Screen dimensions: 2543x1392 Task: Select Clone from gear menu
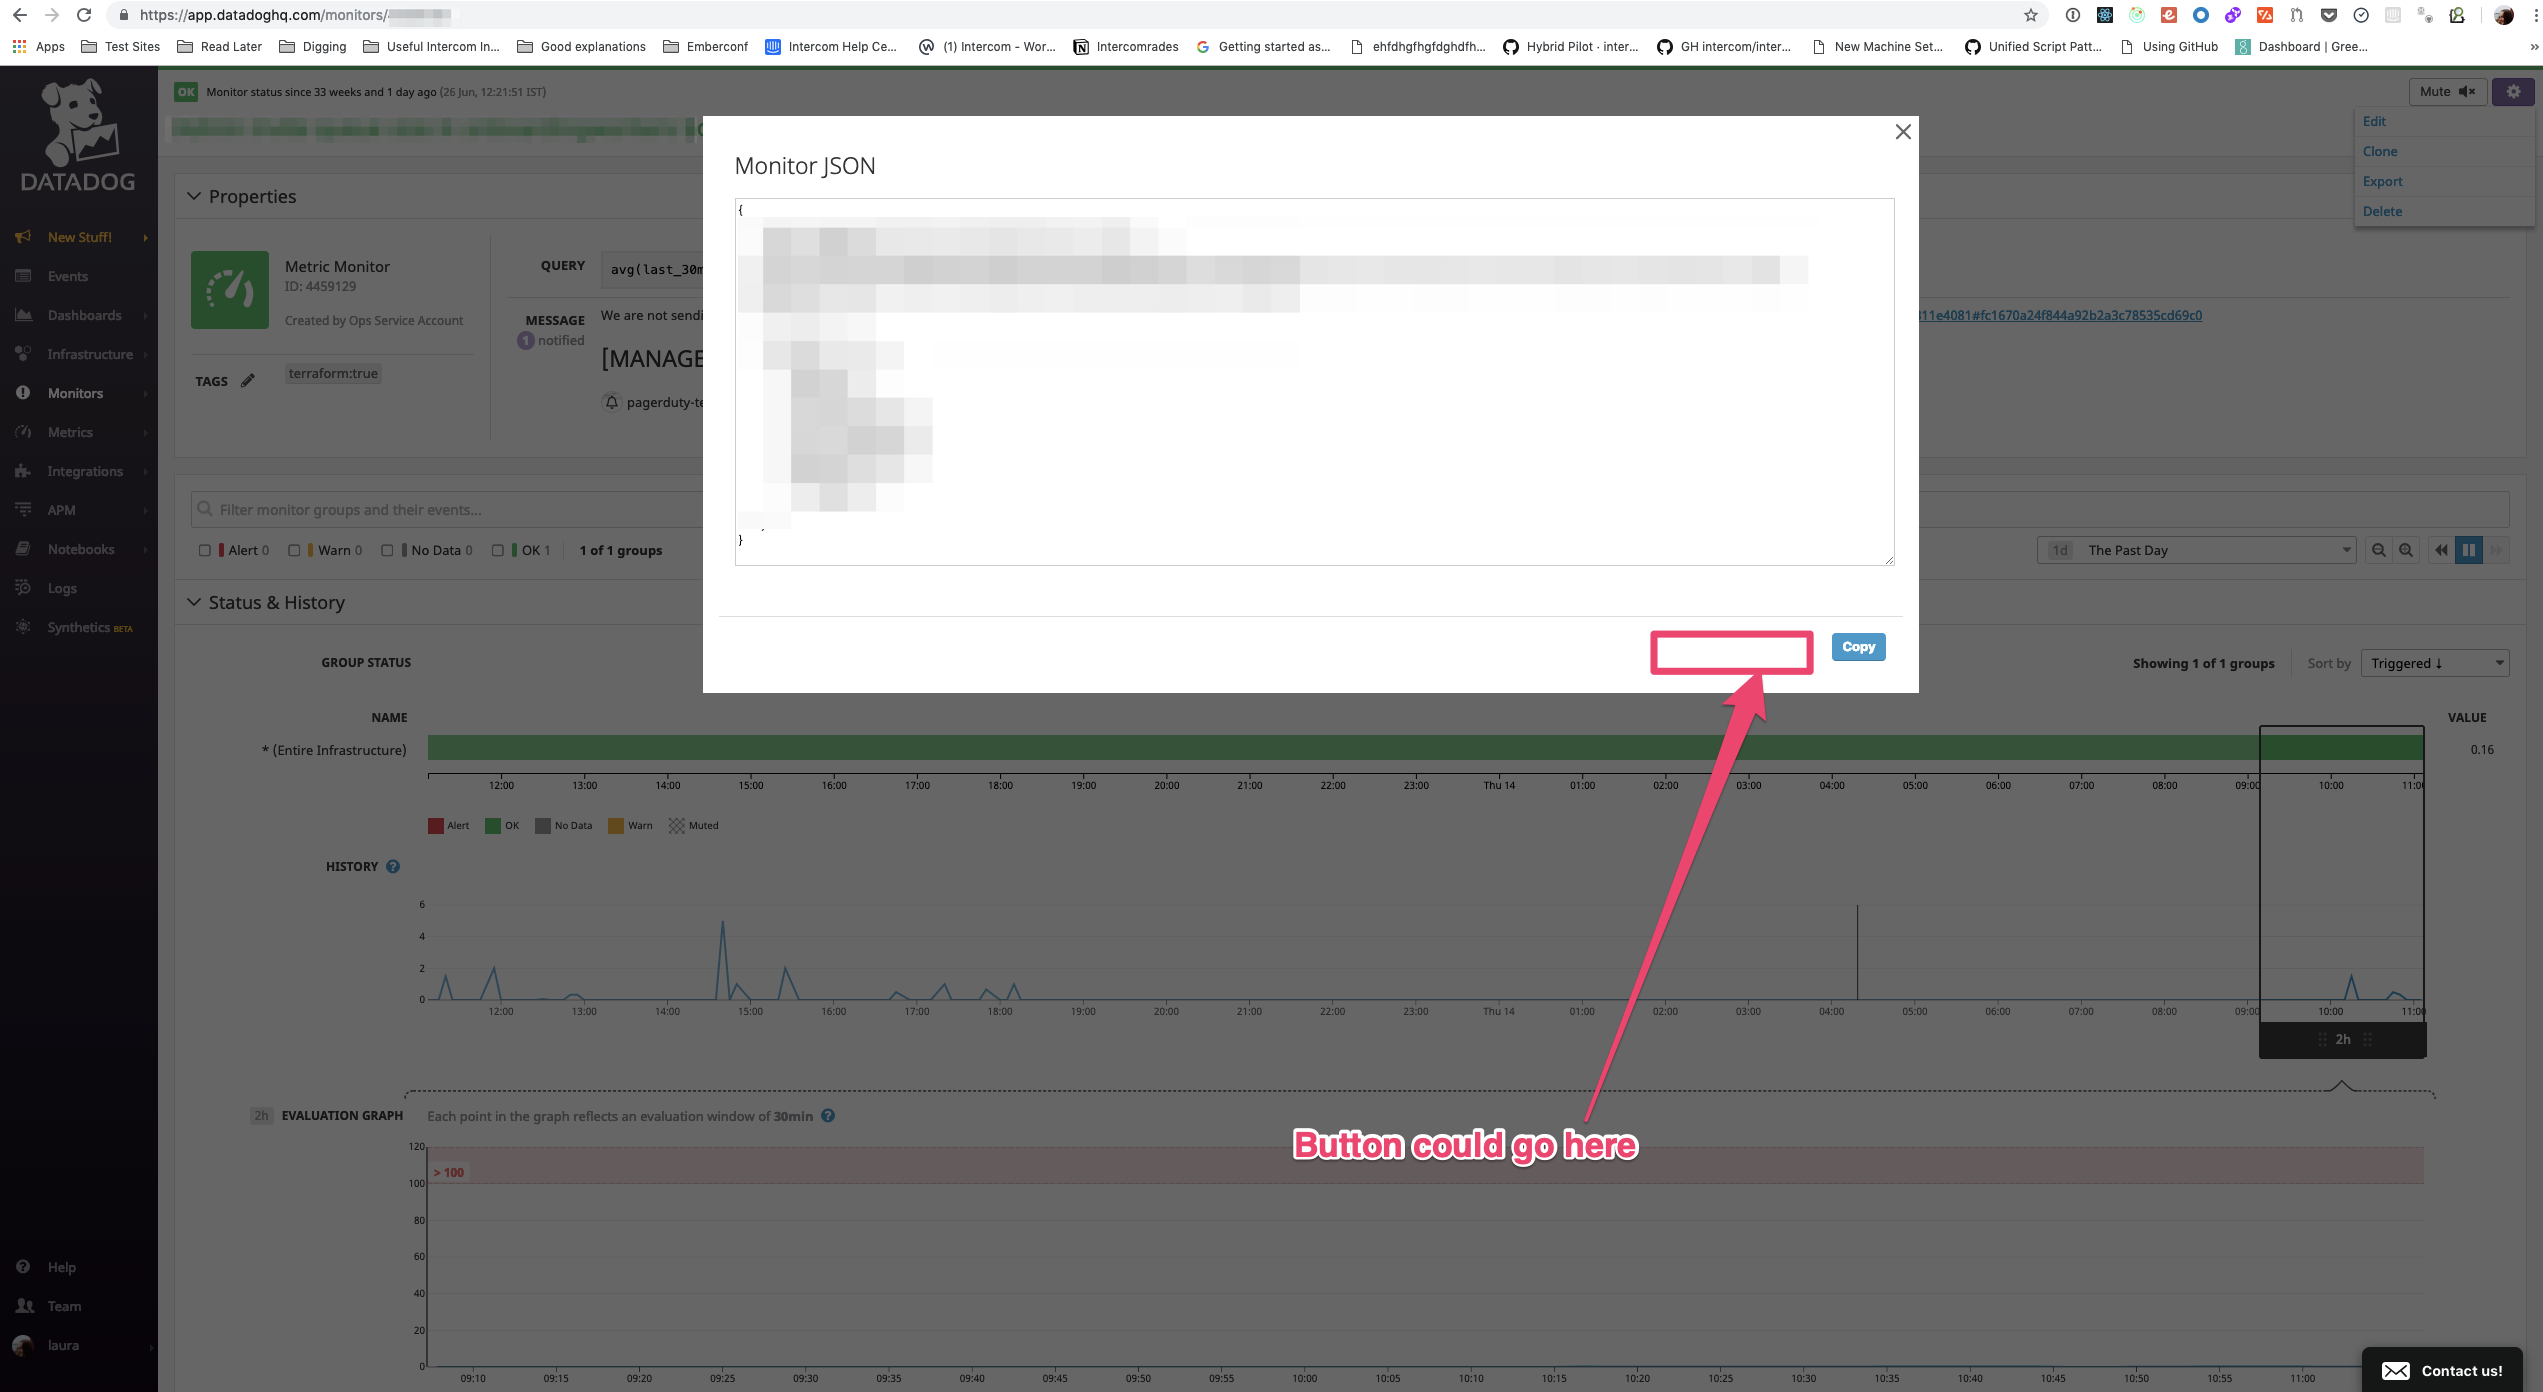[x=2379, y=151]
